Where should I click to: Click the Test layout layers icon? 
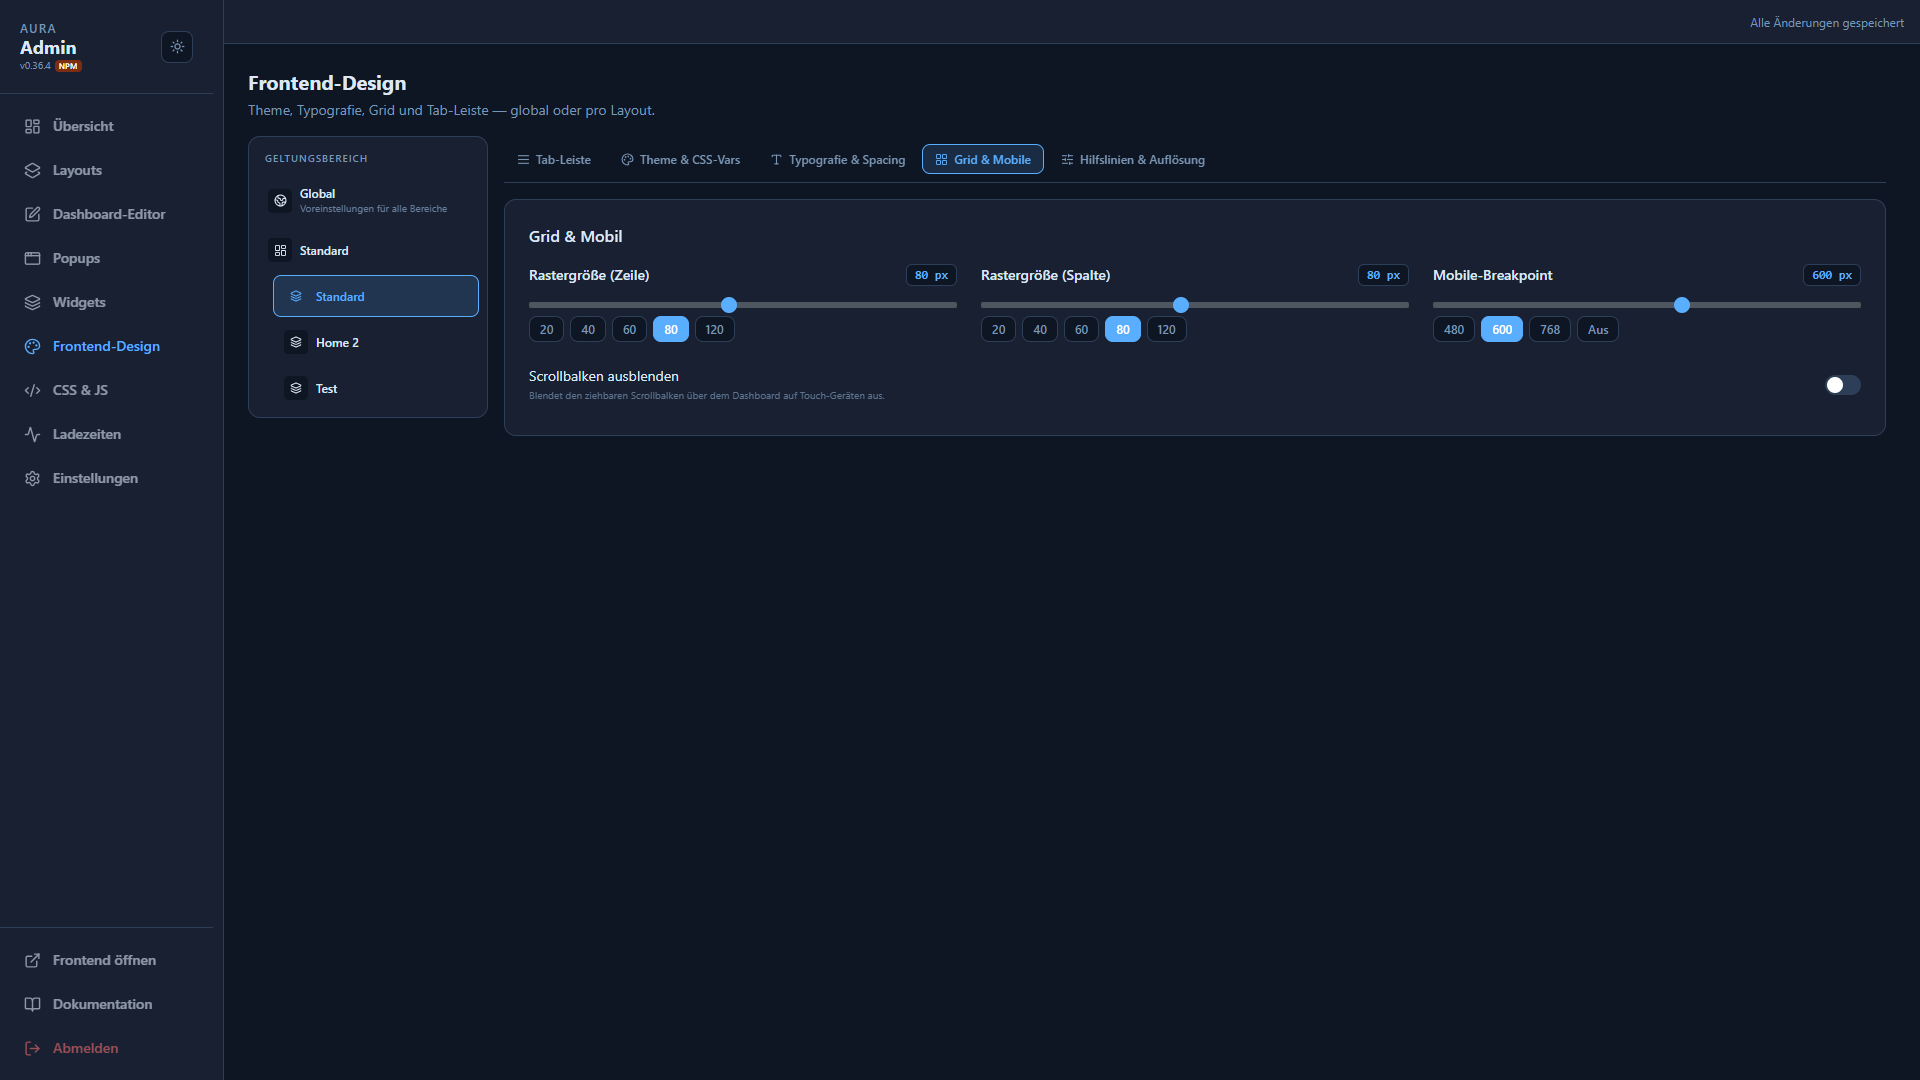tap(296, 388)
